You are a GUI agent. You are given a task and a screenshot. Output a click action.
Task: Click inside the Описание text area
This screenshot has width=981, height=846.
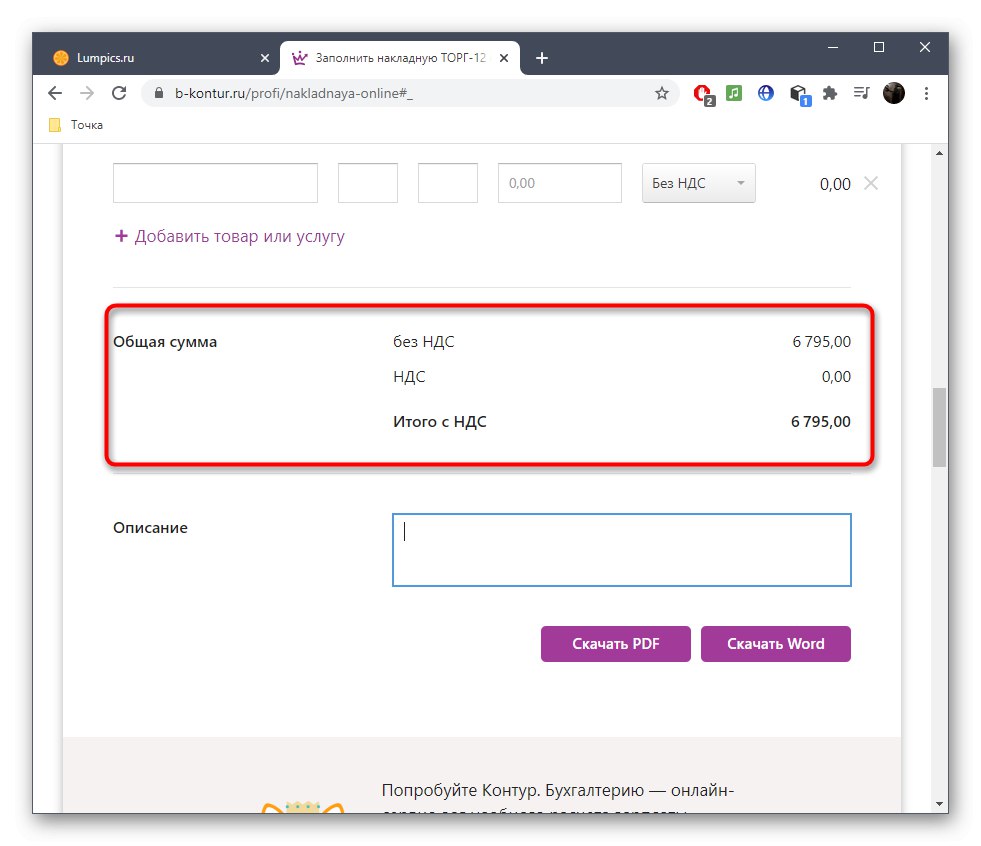click(622, 550)
